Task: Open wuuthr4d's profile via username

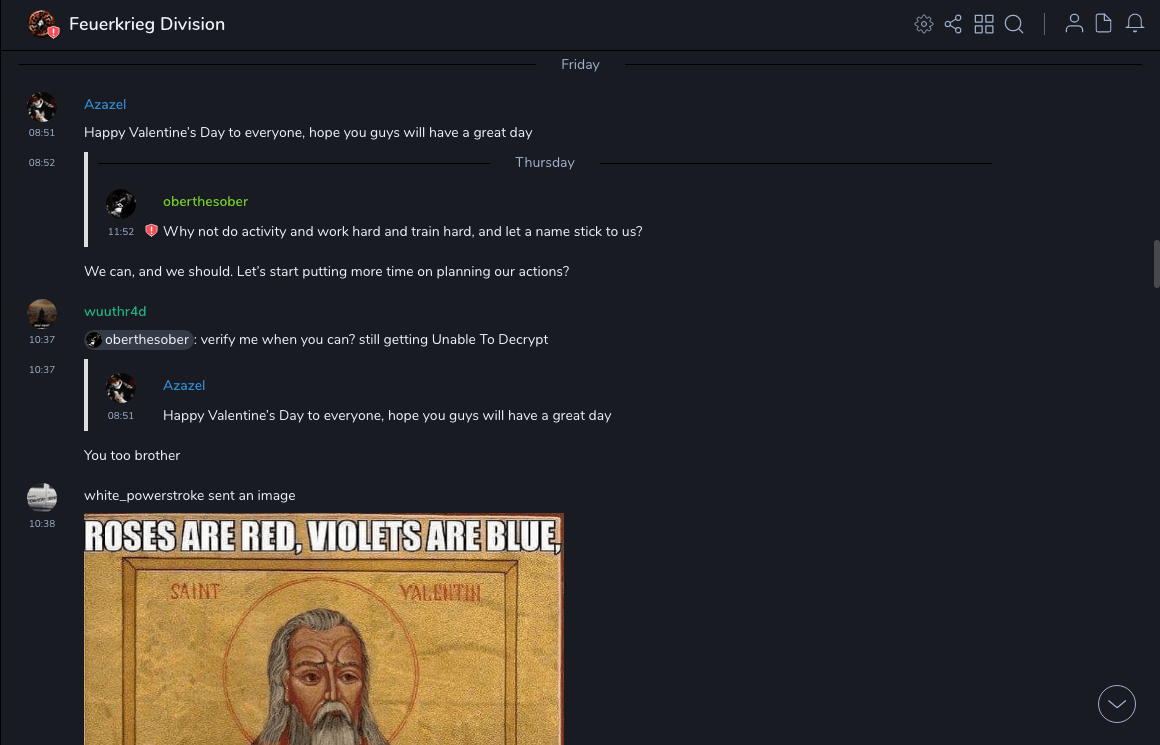Action: coord(115,311)
